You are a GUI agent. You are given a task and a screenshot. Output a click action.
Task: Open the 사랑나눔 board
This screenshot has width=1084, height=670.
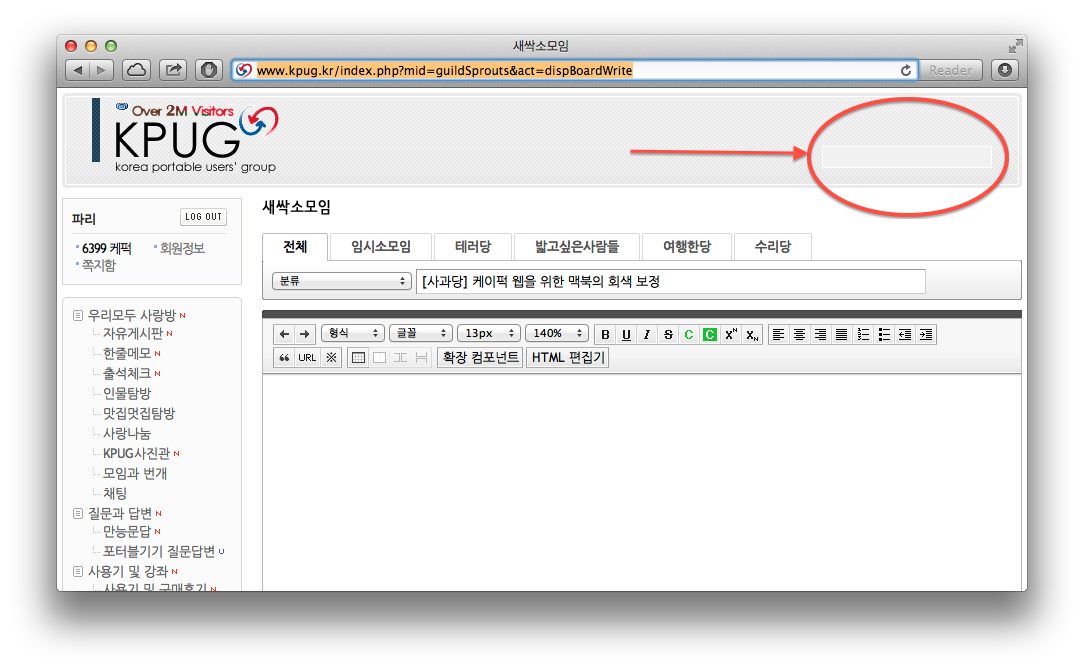(127, 434)
